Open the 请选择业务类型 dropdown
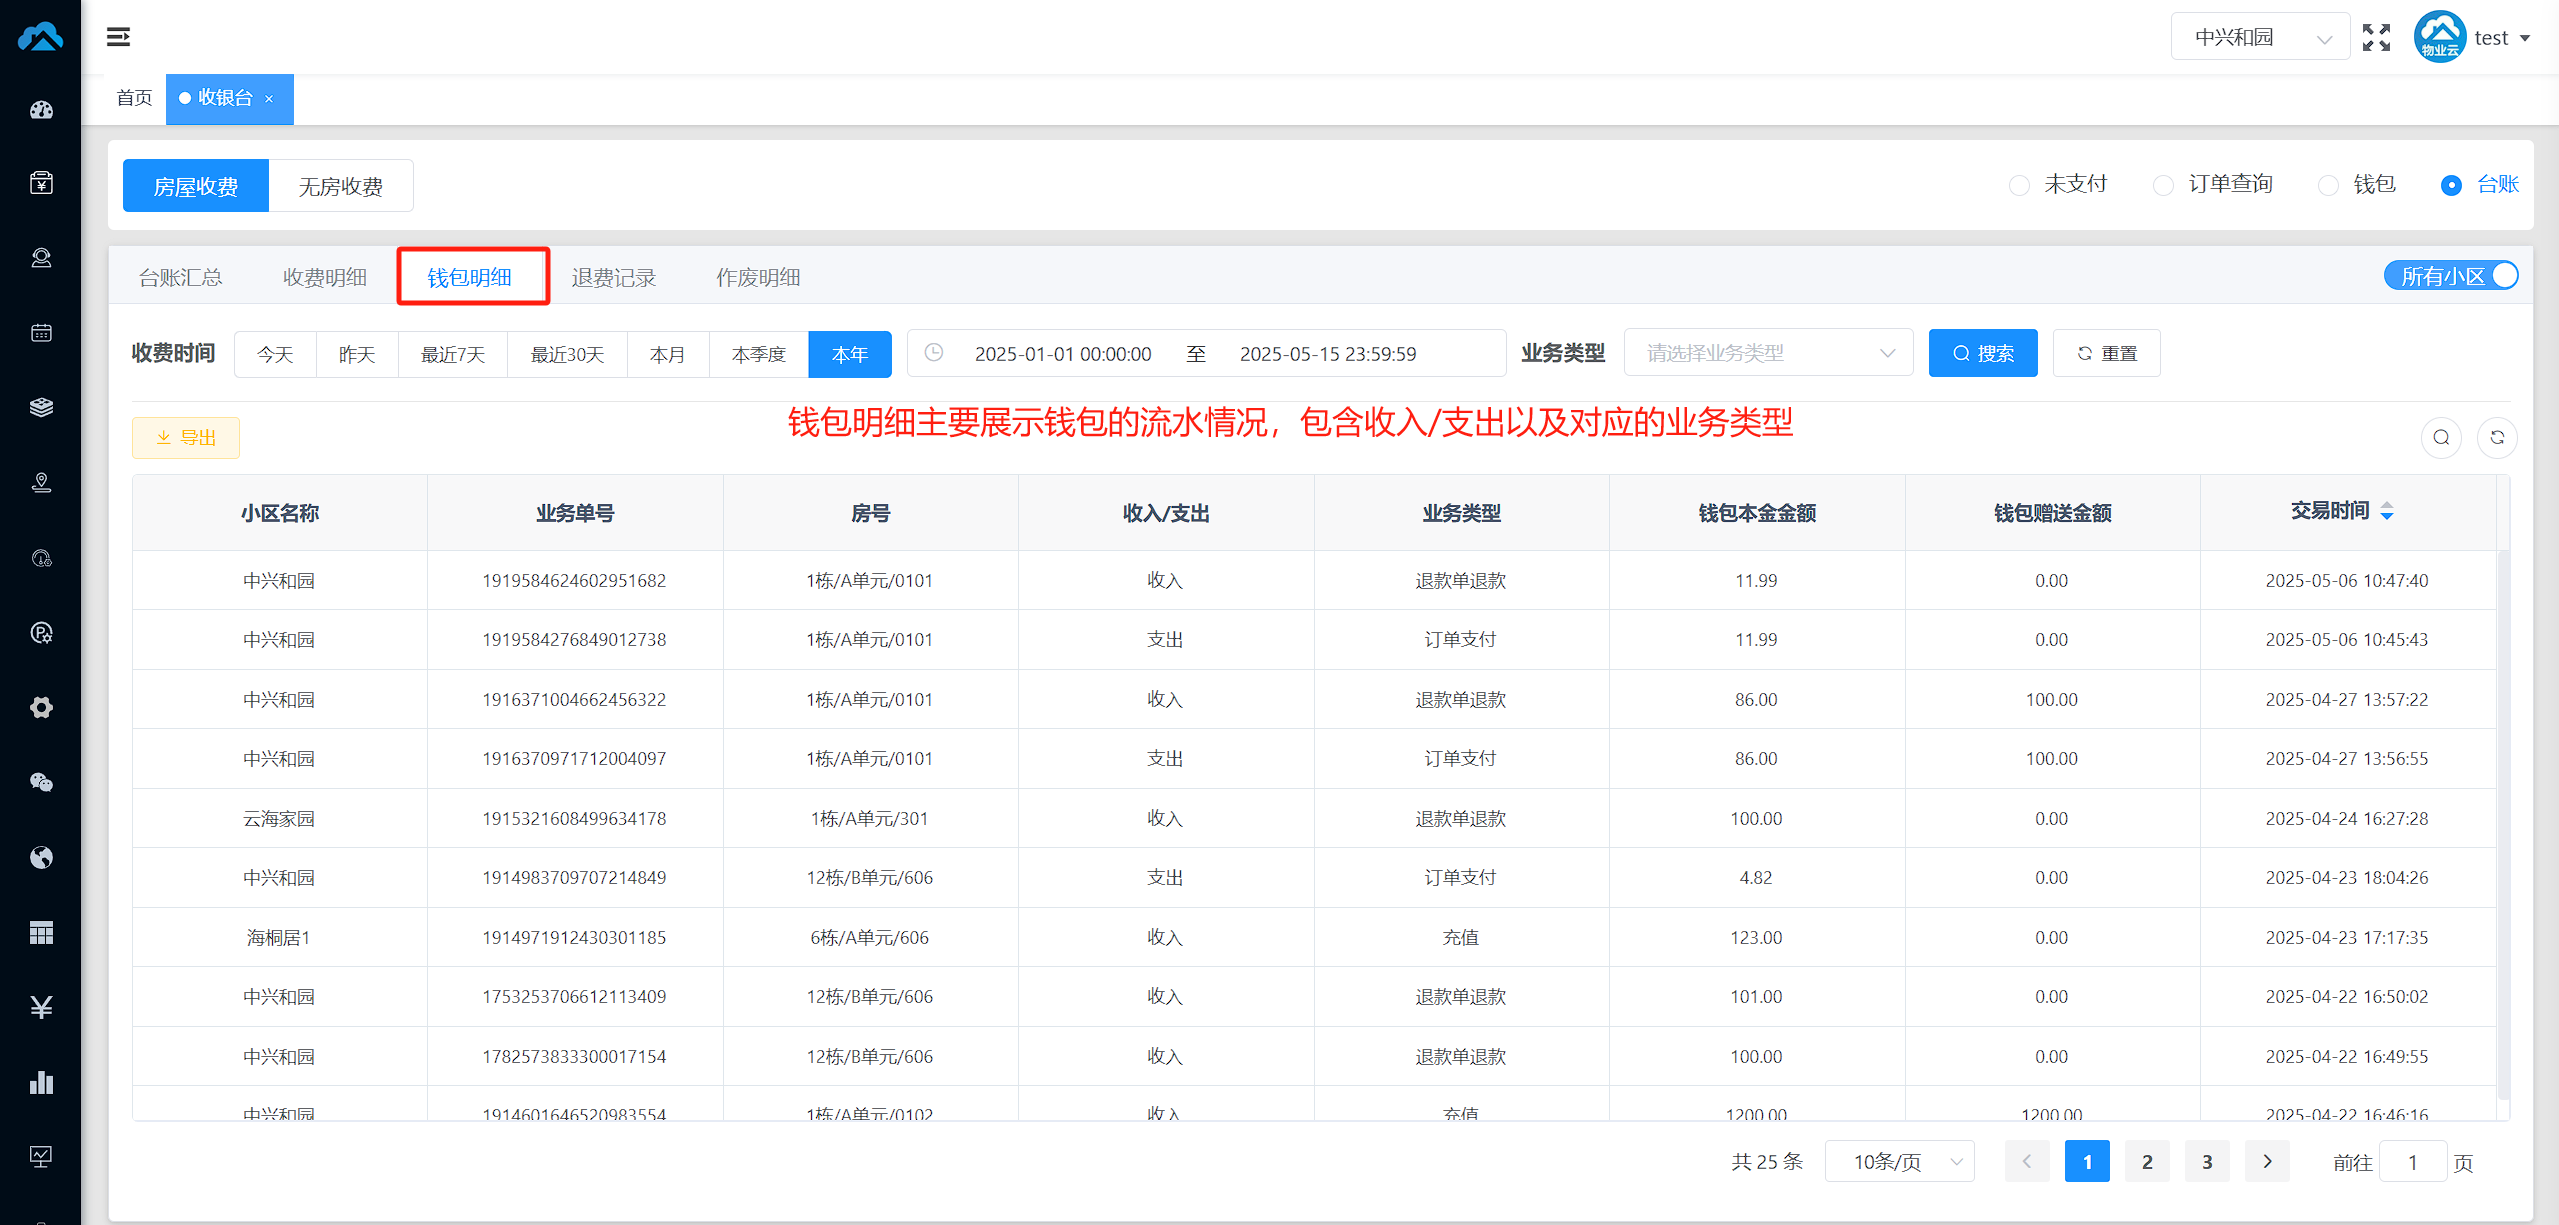Viewport: 2559px width, 1225px height. tap(1768, 353)
